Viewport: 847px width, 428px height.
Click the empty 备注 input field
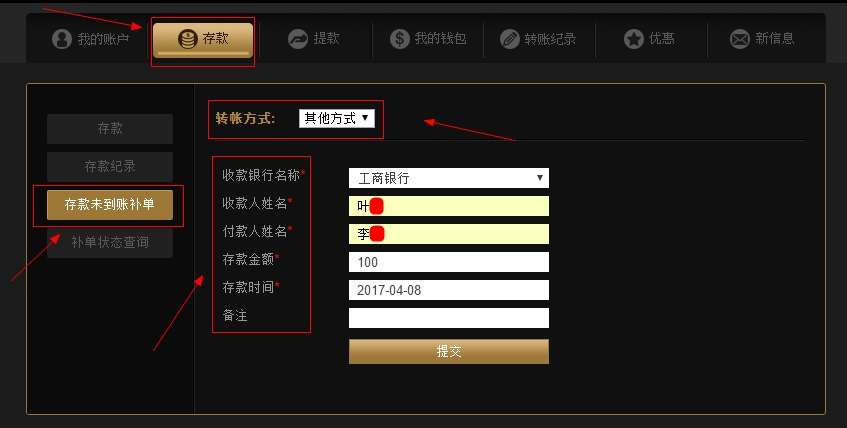[449, 318]
